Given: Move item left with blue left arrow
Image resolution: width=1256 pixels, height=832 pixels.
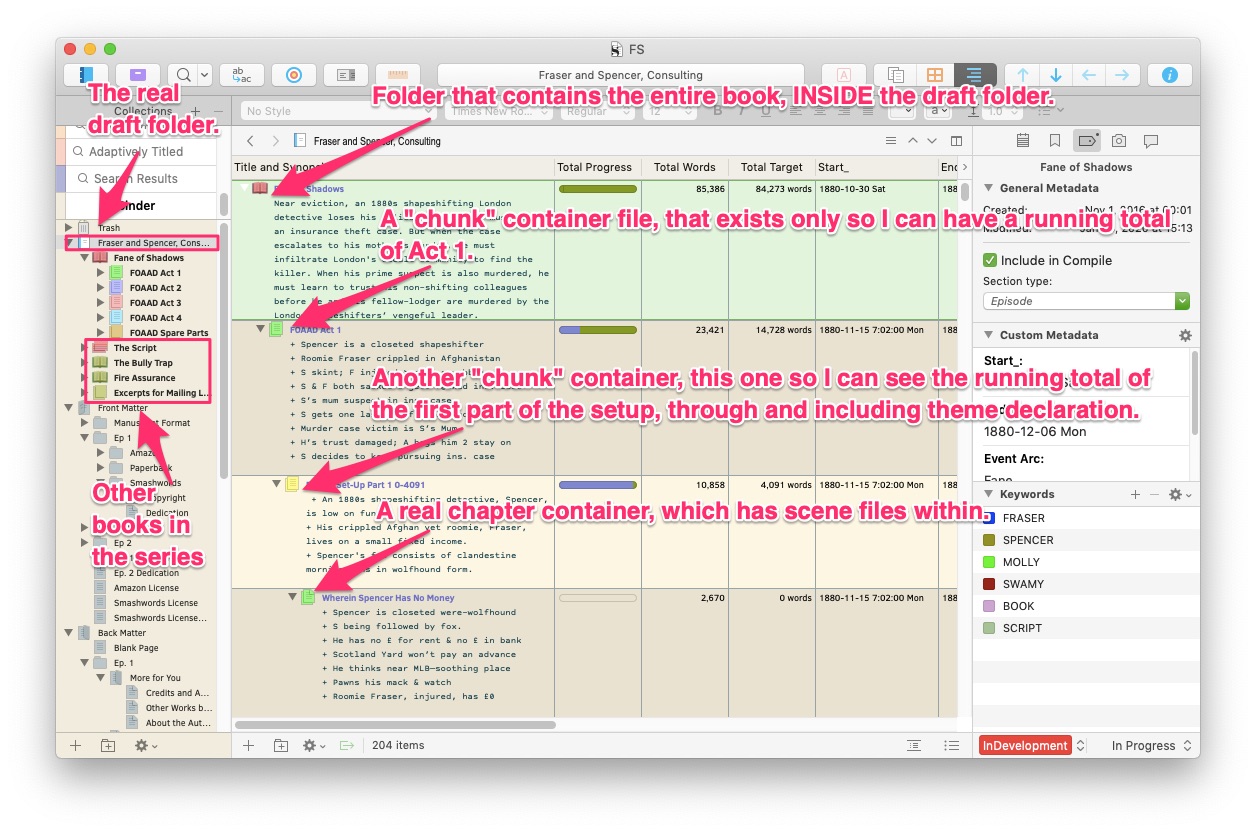Looking at the screenshot, I should pos(1089,75).
